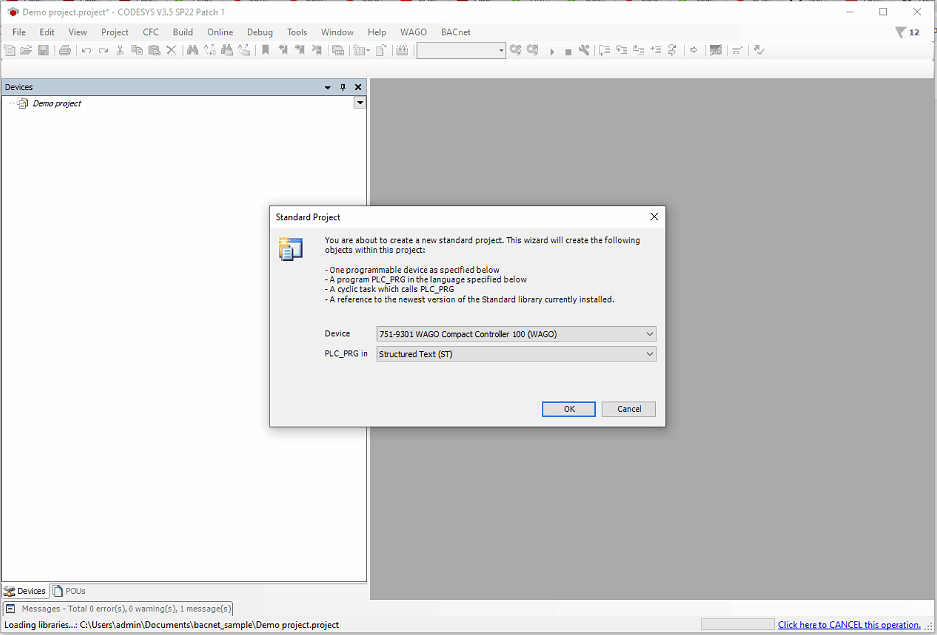Open the Window menu
Image resolution: width=937 pixels, height=635 pixels.
click(x=338, y=32)
